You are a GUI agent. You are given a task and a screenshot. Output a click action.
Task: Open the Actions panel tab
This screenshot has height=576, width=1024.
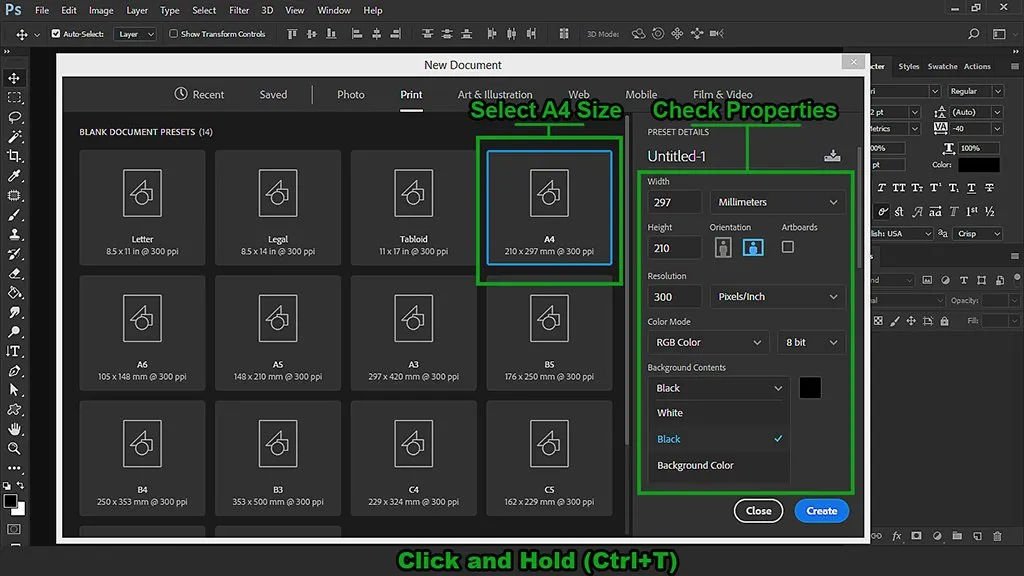click(x=977, y=66)
